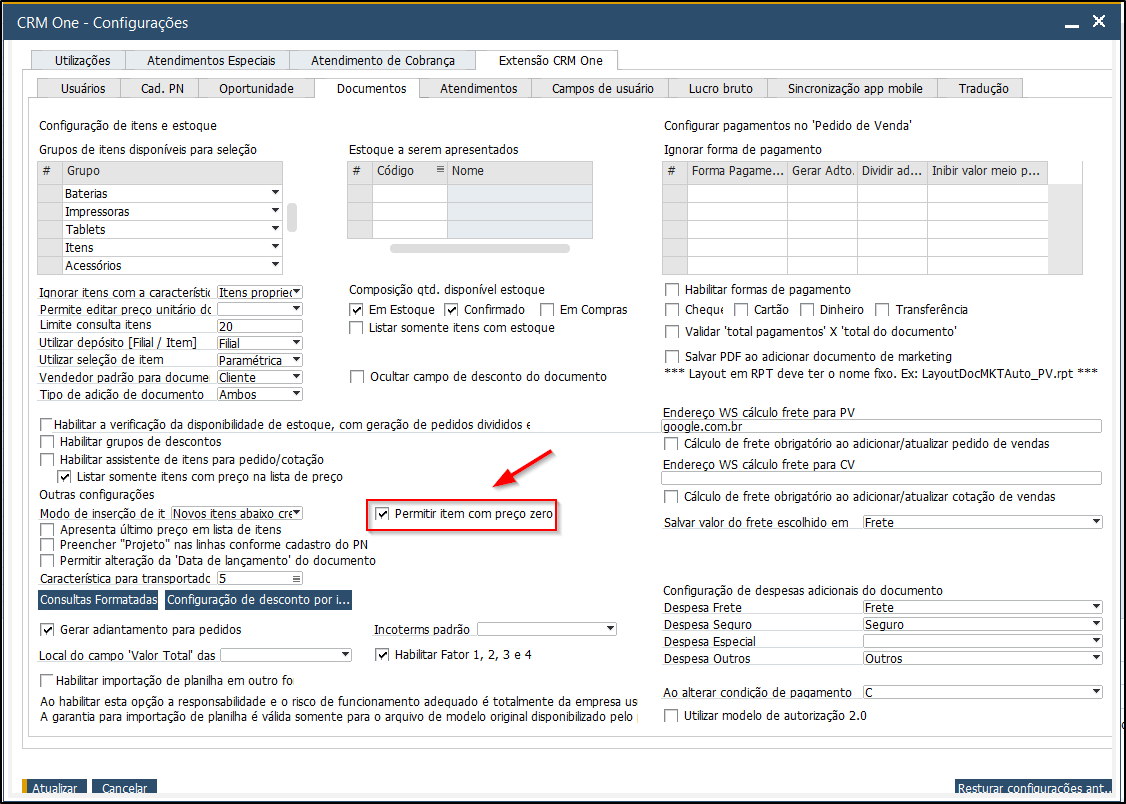Screen dimensions: 1126x804
Task: Click the Gerar Adto. column header
Action: [823, 171]
